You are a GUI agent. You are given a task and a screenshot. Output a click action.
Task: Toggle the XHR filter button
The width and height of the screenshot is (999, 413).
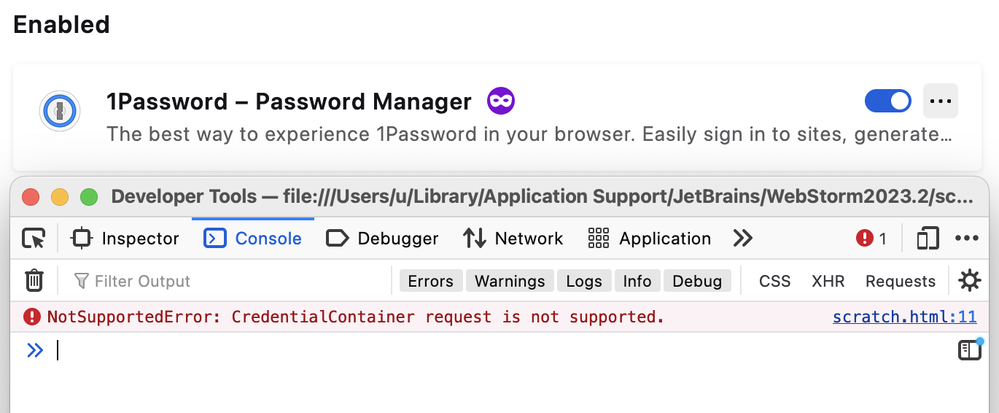click(x=828, y=281)
